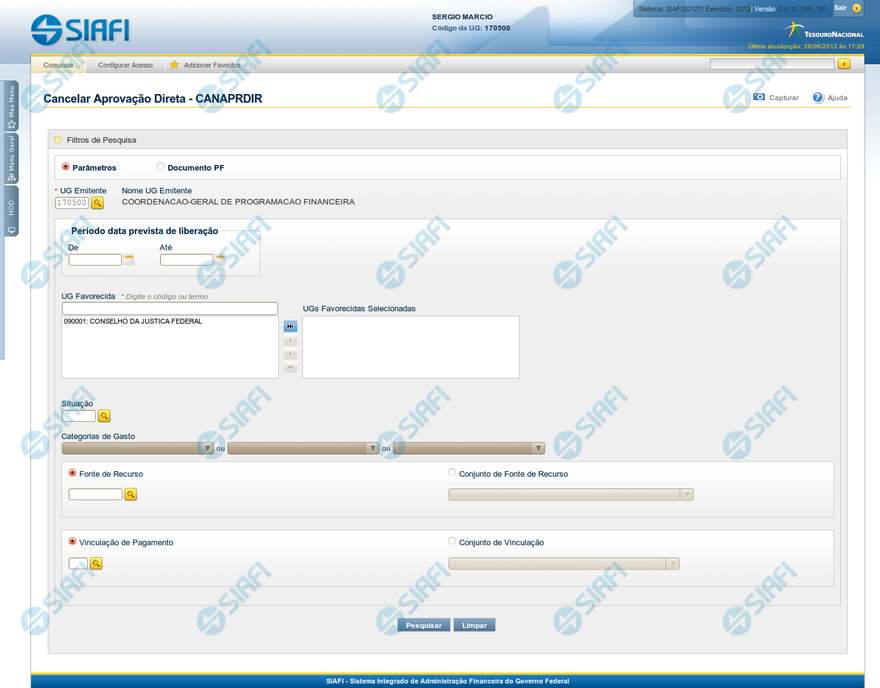This screenshot has width=880, height=688.
Task: Click the Limpar button
Action: pyautogui.click(x=474, y=625)
